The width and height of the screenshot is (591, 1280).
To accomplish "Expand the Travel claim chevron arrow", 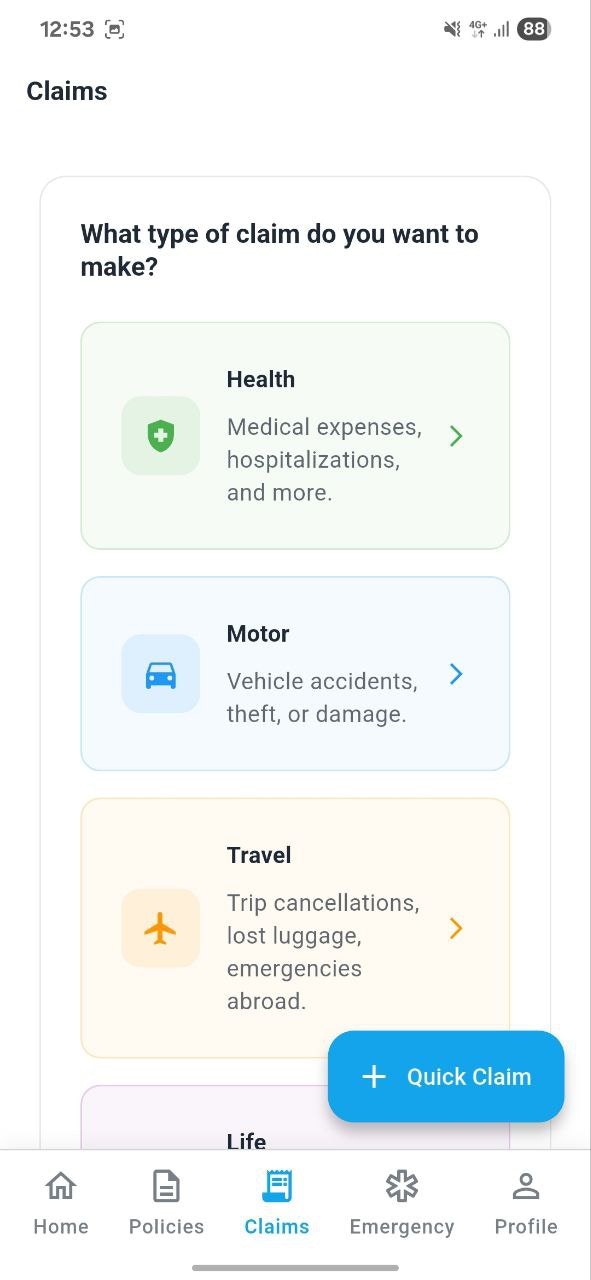I will tap(456, 929).
